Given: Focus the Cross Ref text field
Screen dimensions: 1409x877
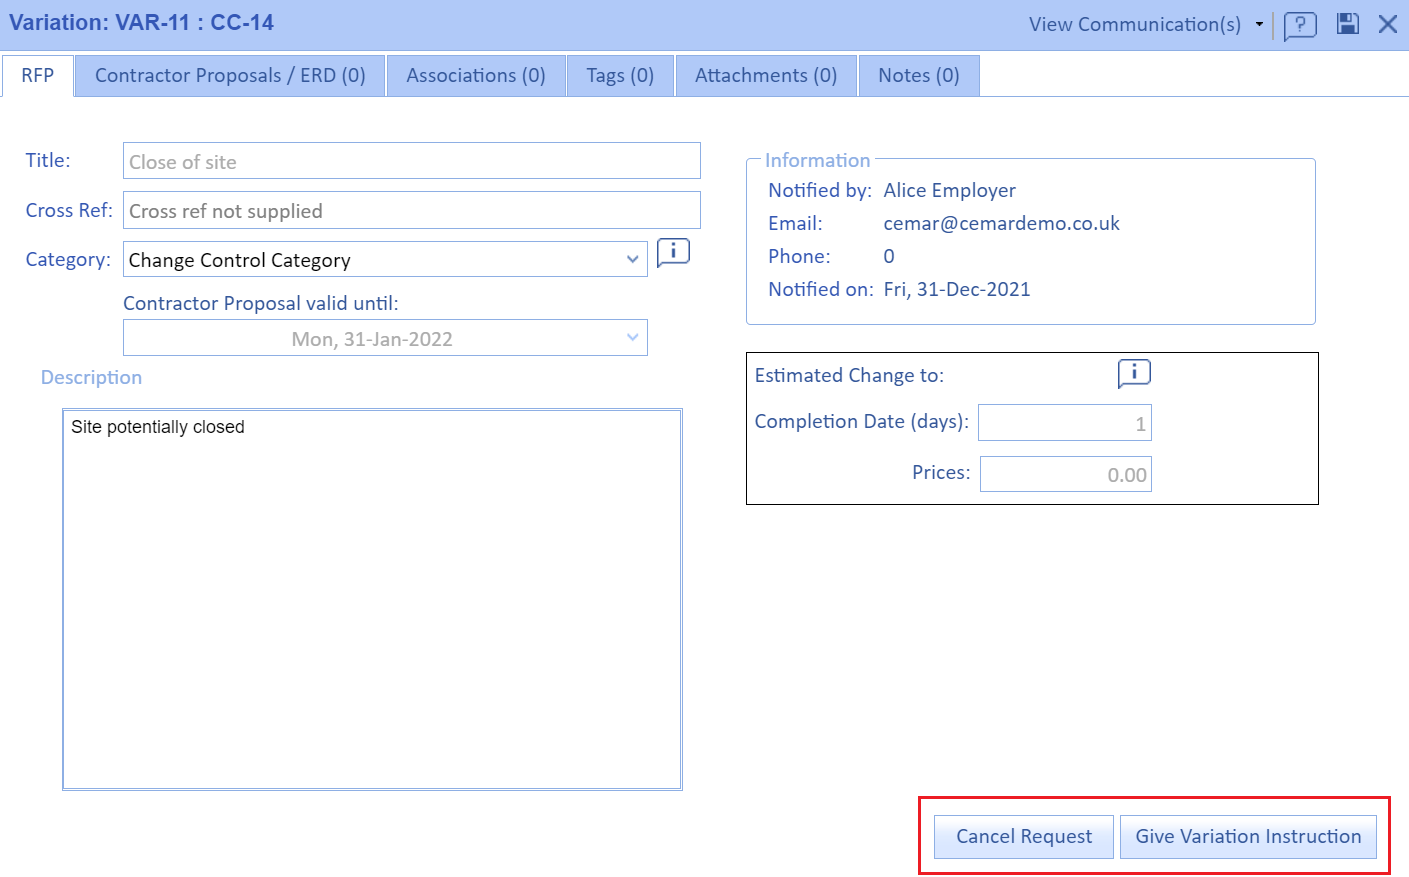Looking at the screenshot, I should pyautogui.click(x=411, y=211).
